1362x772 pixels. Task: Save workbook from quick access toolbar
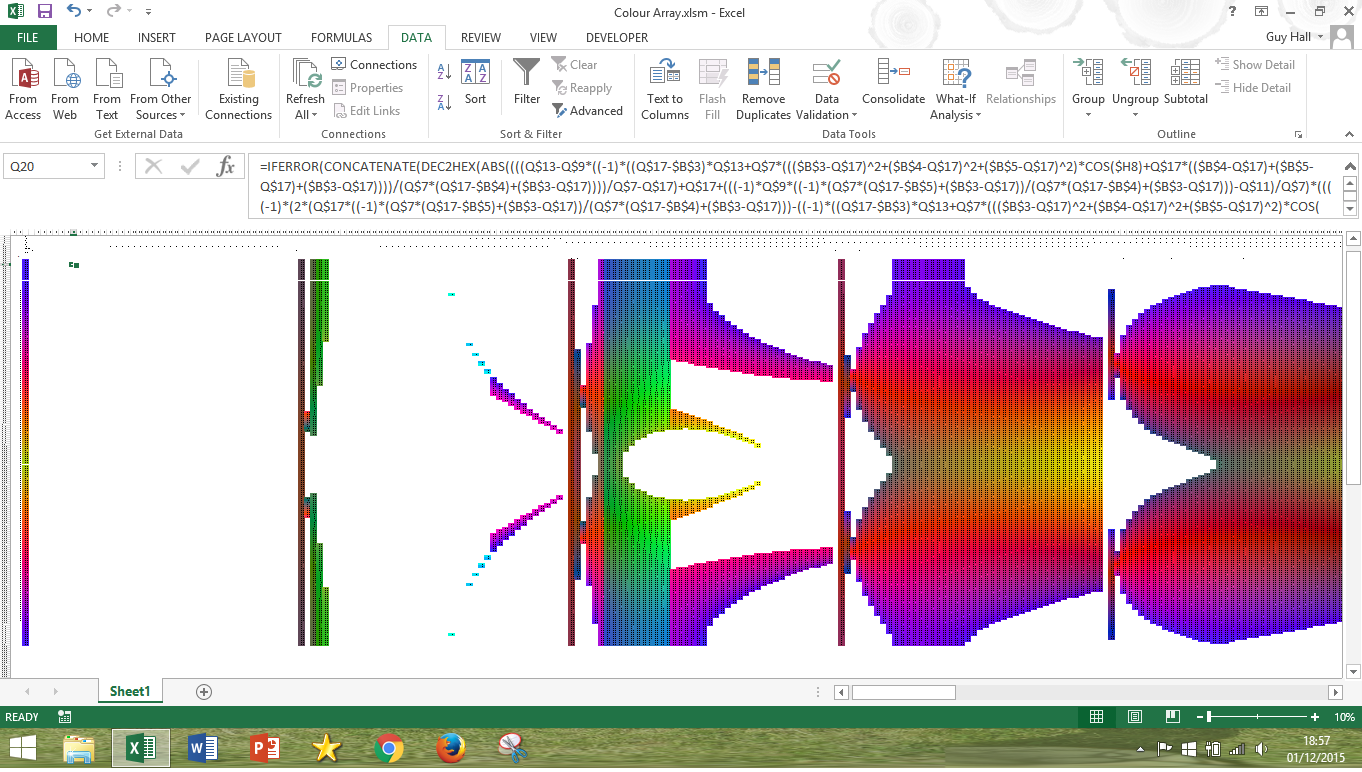click(44, 11)
